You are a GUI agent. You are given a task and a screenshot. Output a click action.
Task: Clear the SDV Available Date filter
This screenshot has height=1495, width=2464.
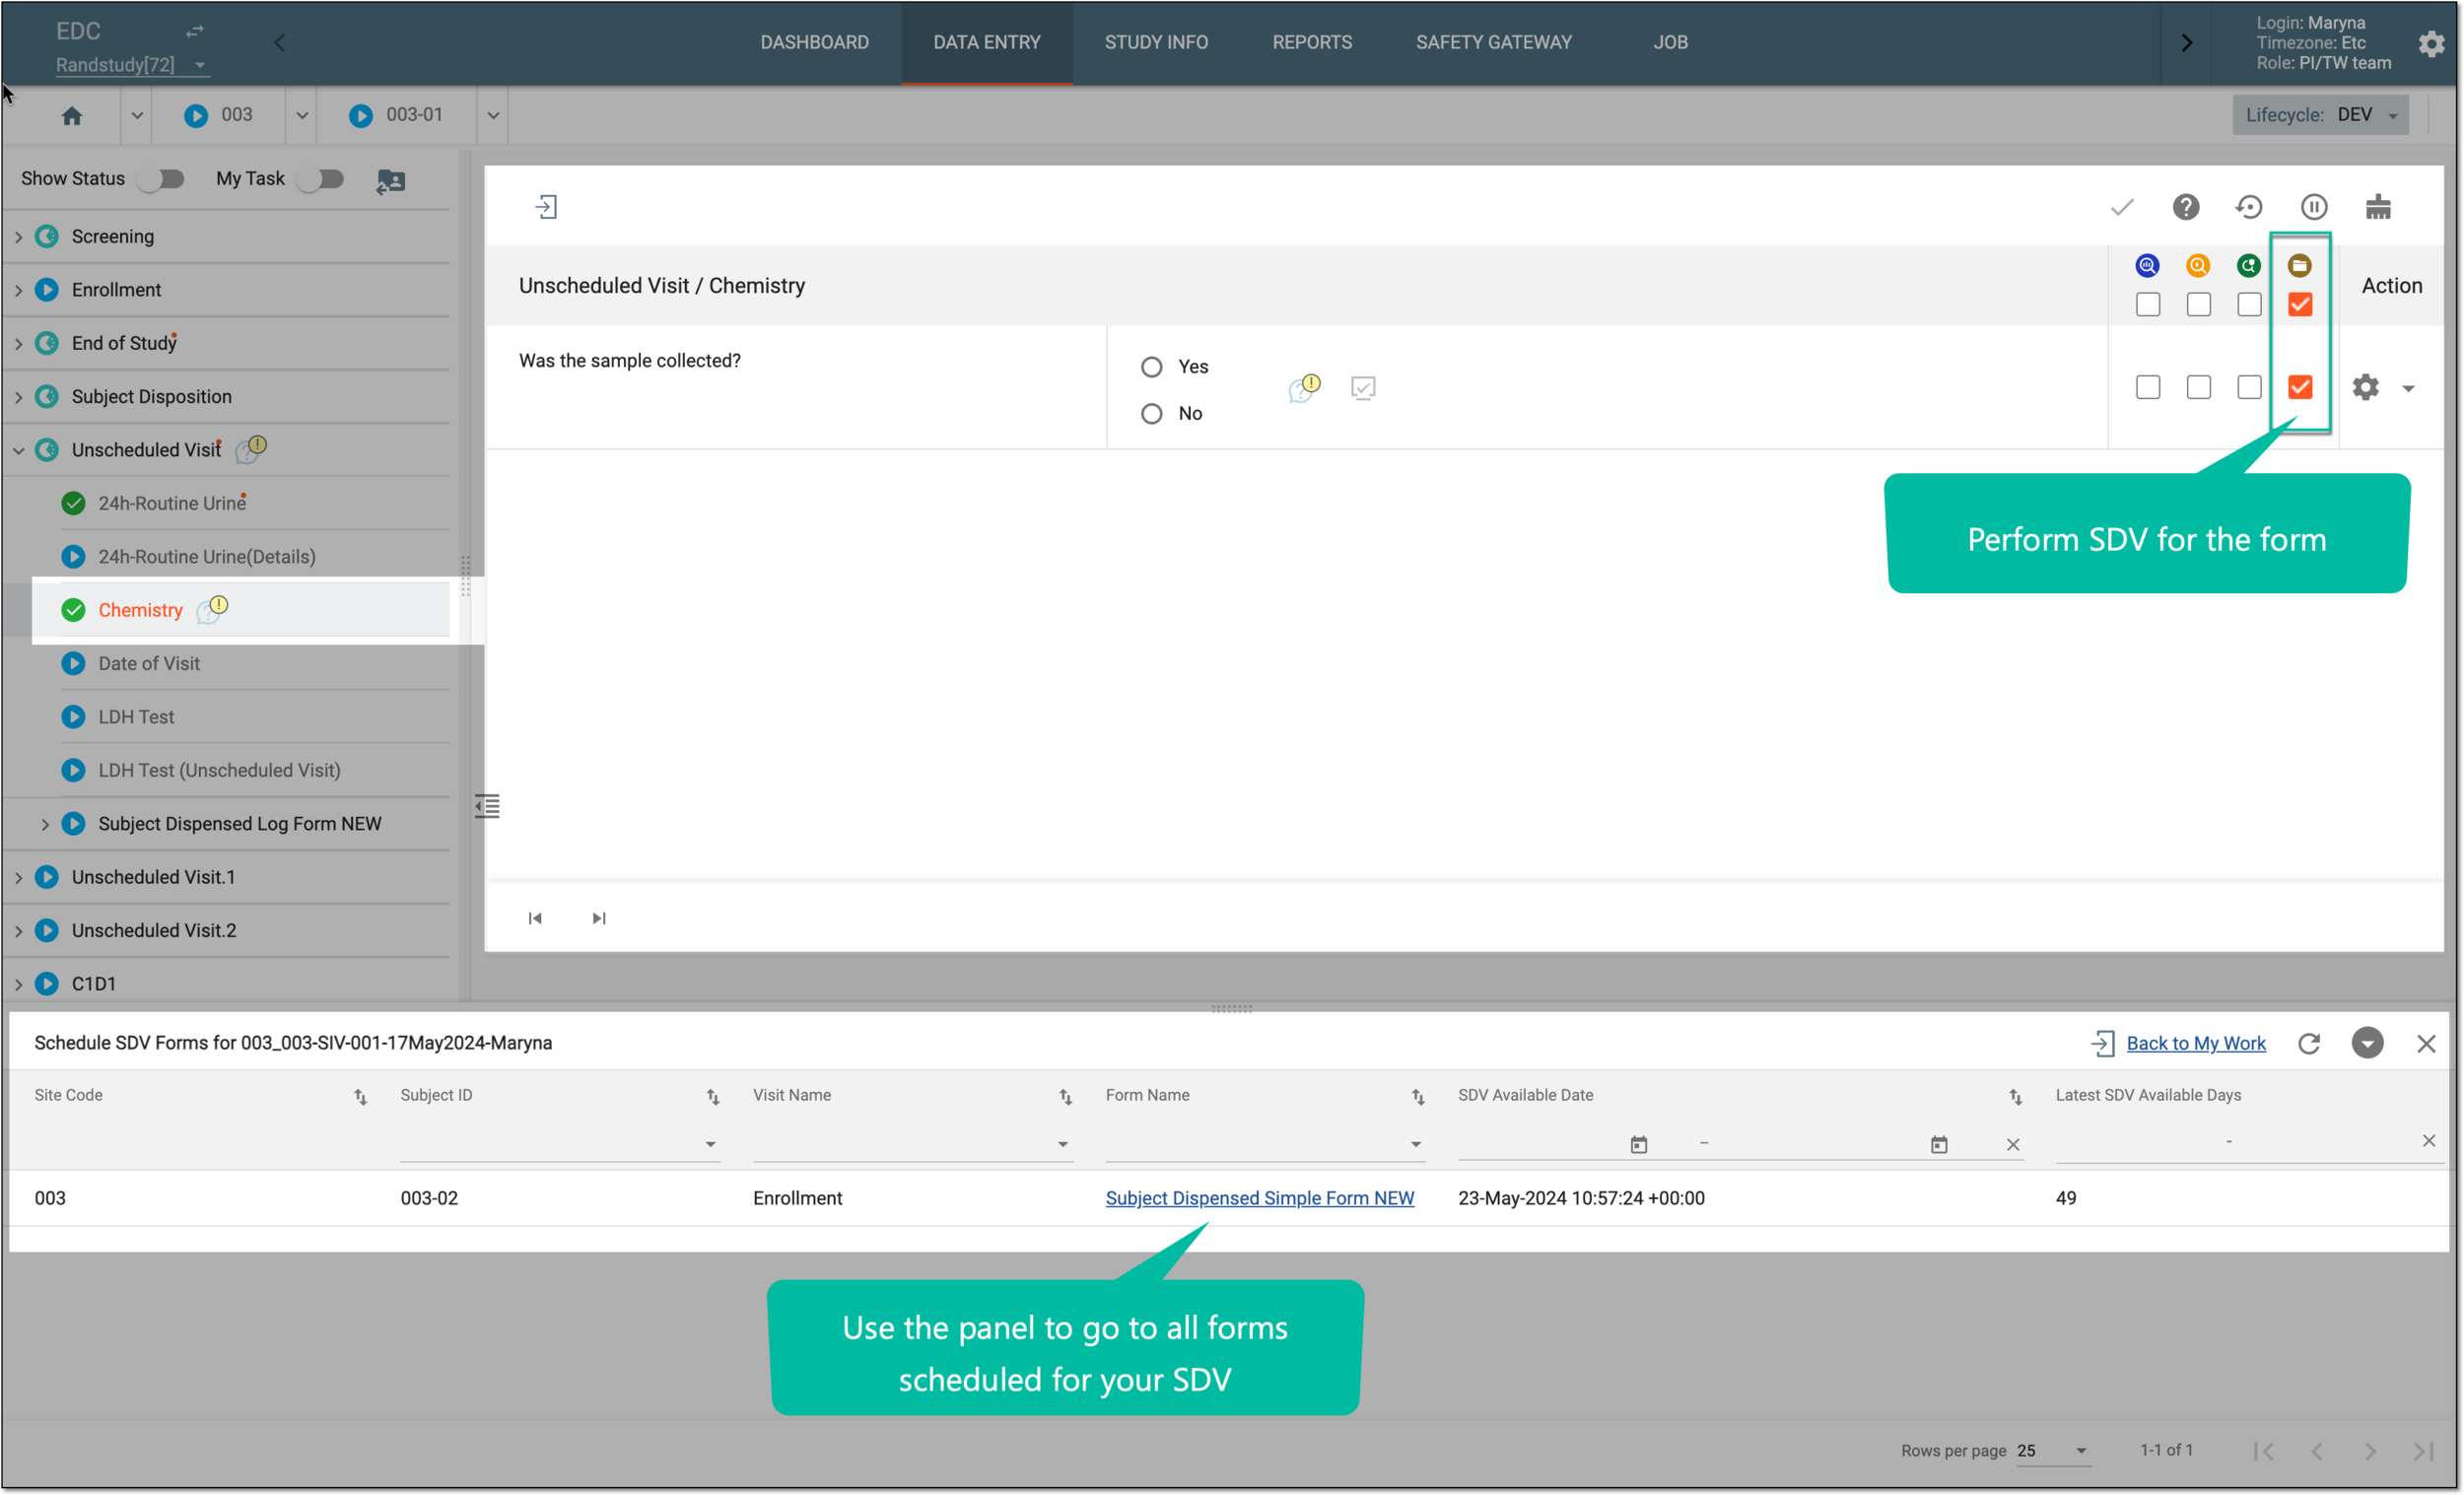2013,1144
